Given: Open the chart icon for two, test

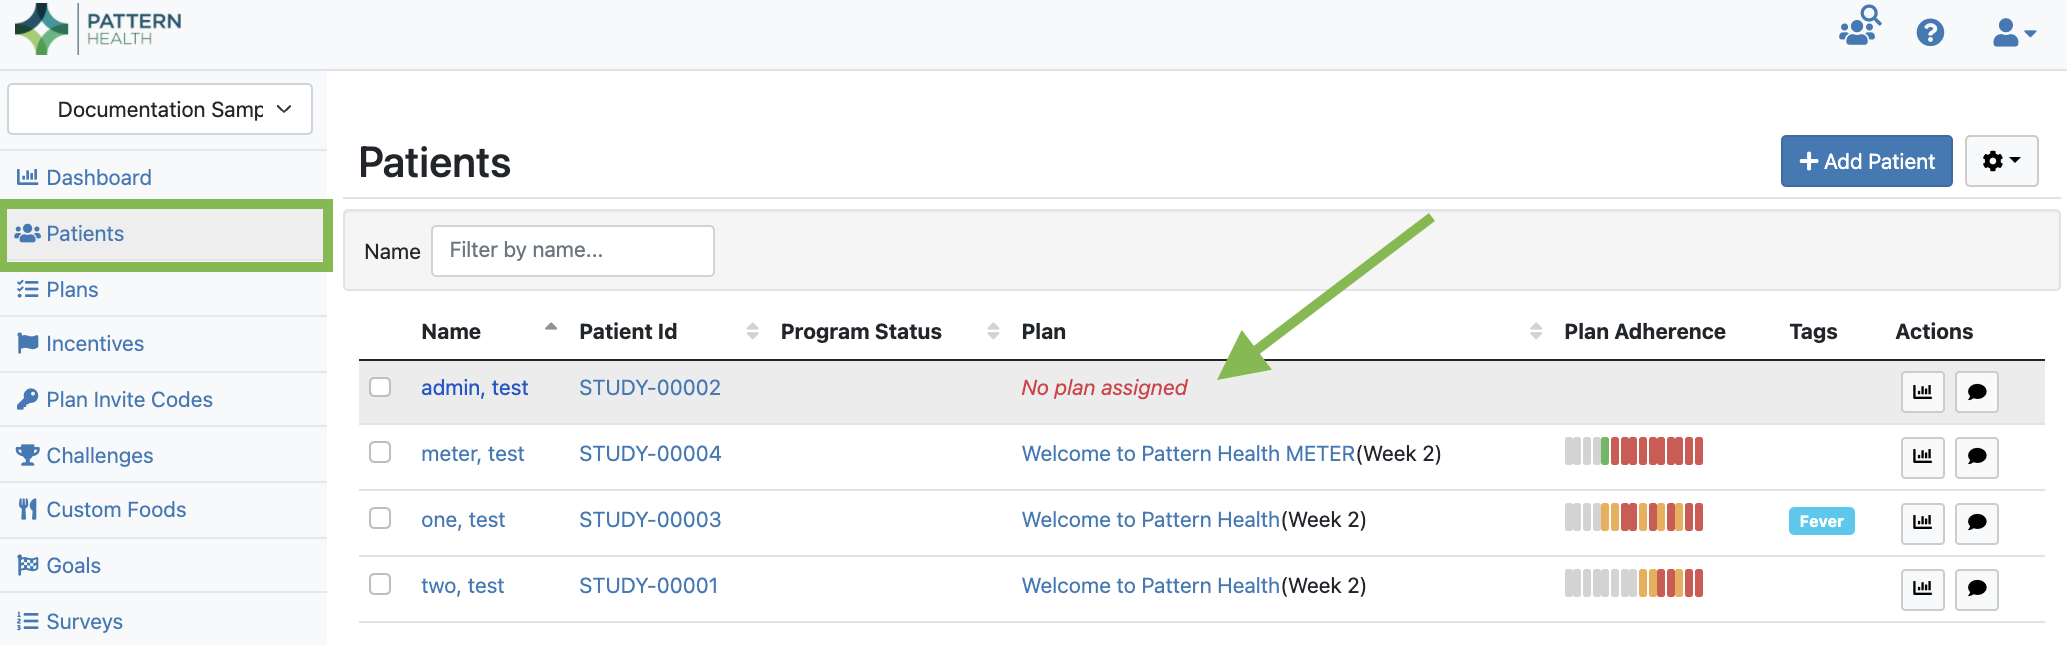Looking at the screenshot, I should pos(1922,589).
